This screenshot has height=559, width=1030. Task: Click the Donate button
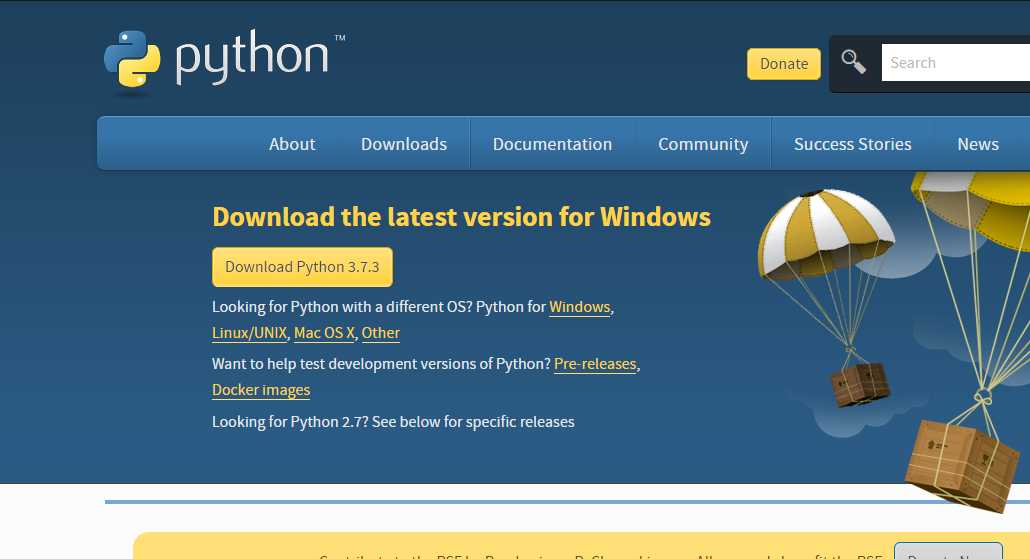pyautogui.click(x=784, y=64)
